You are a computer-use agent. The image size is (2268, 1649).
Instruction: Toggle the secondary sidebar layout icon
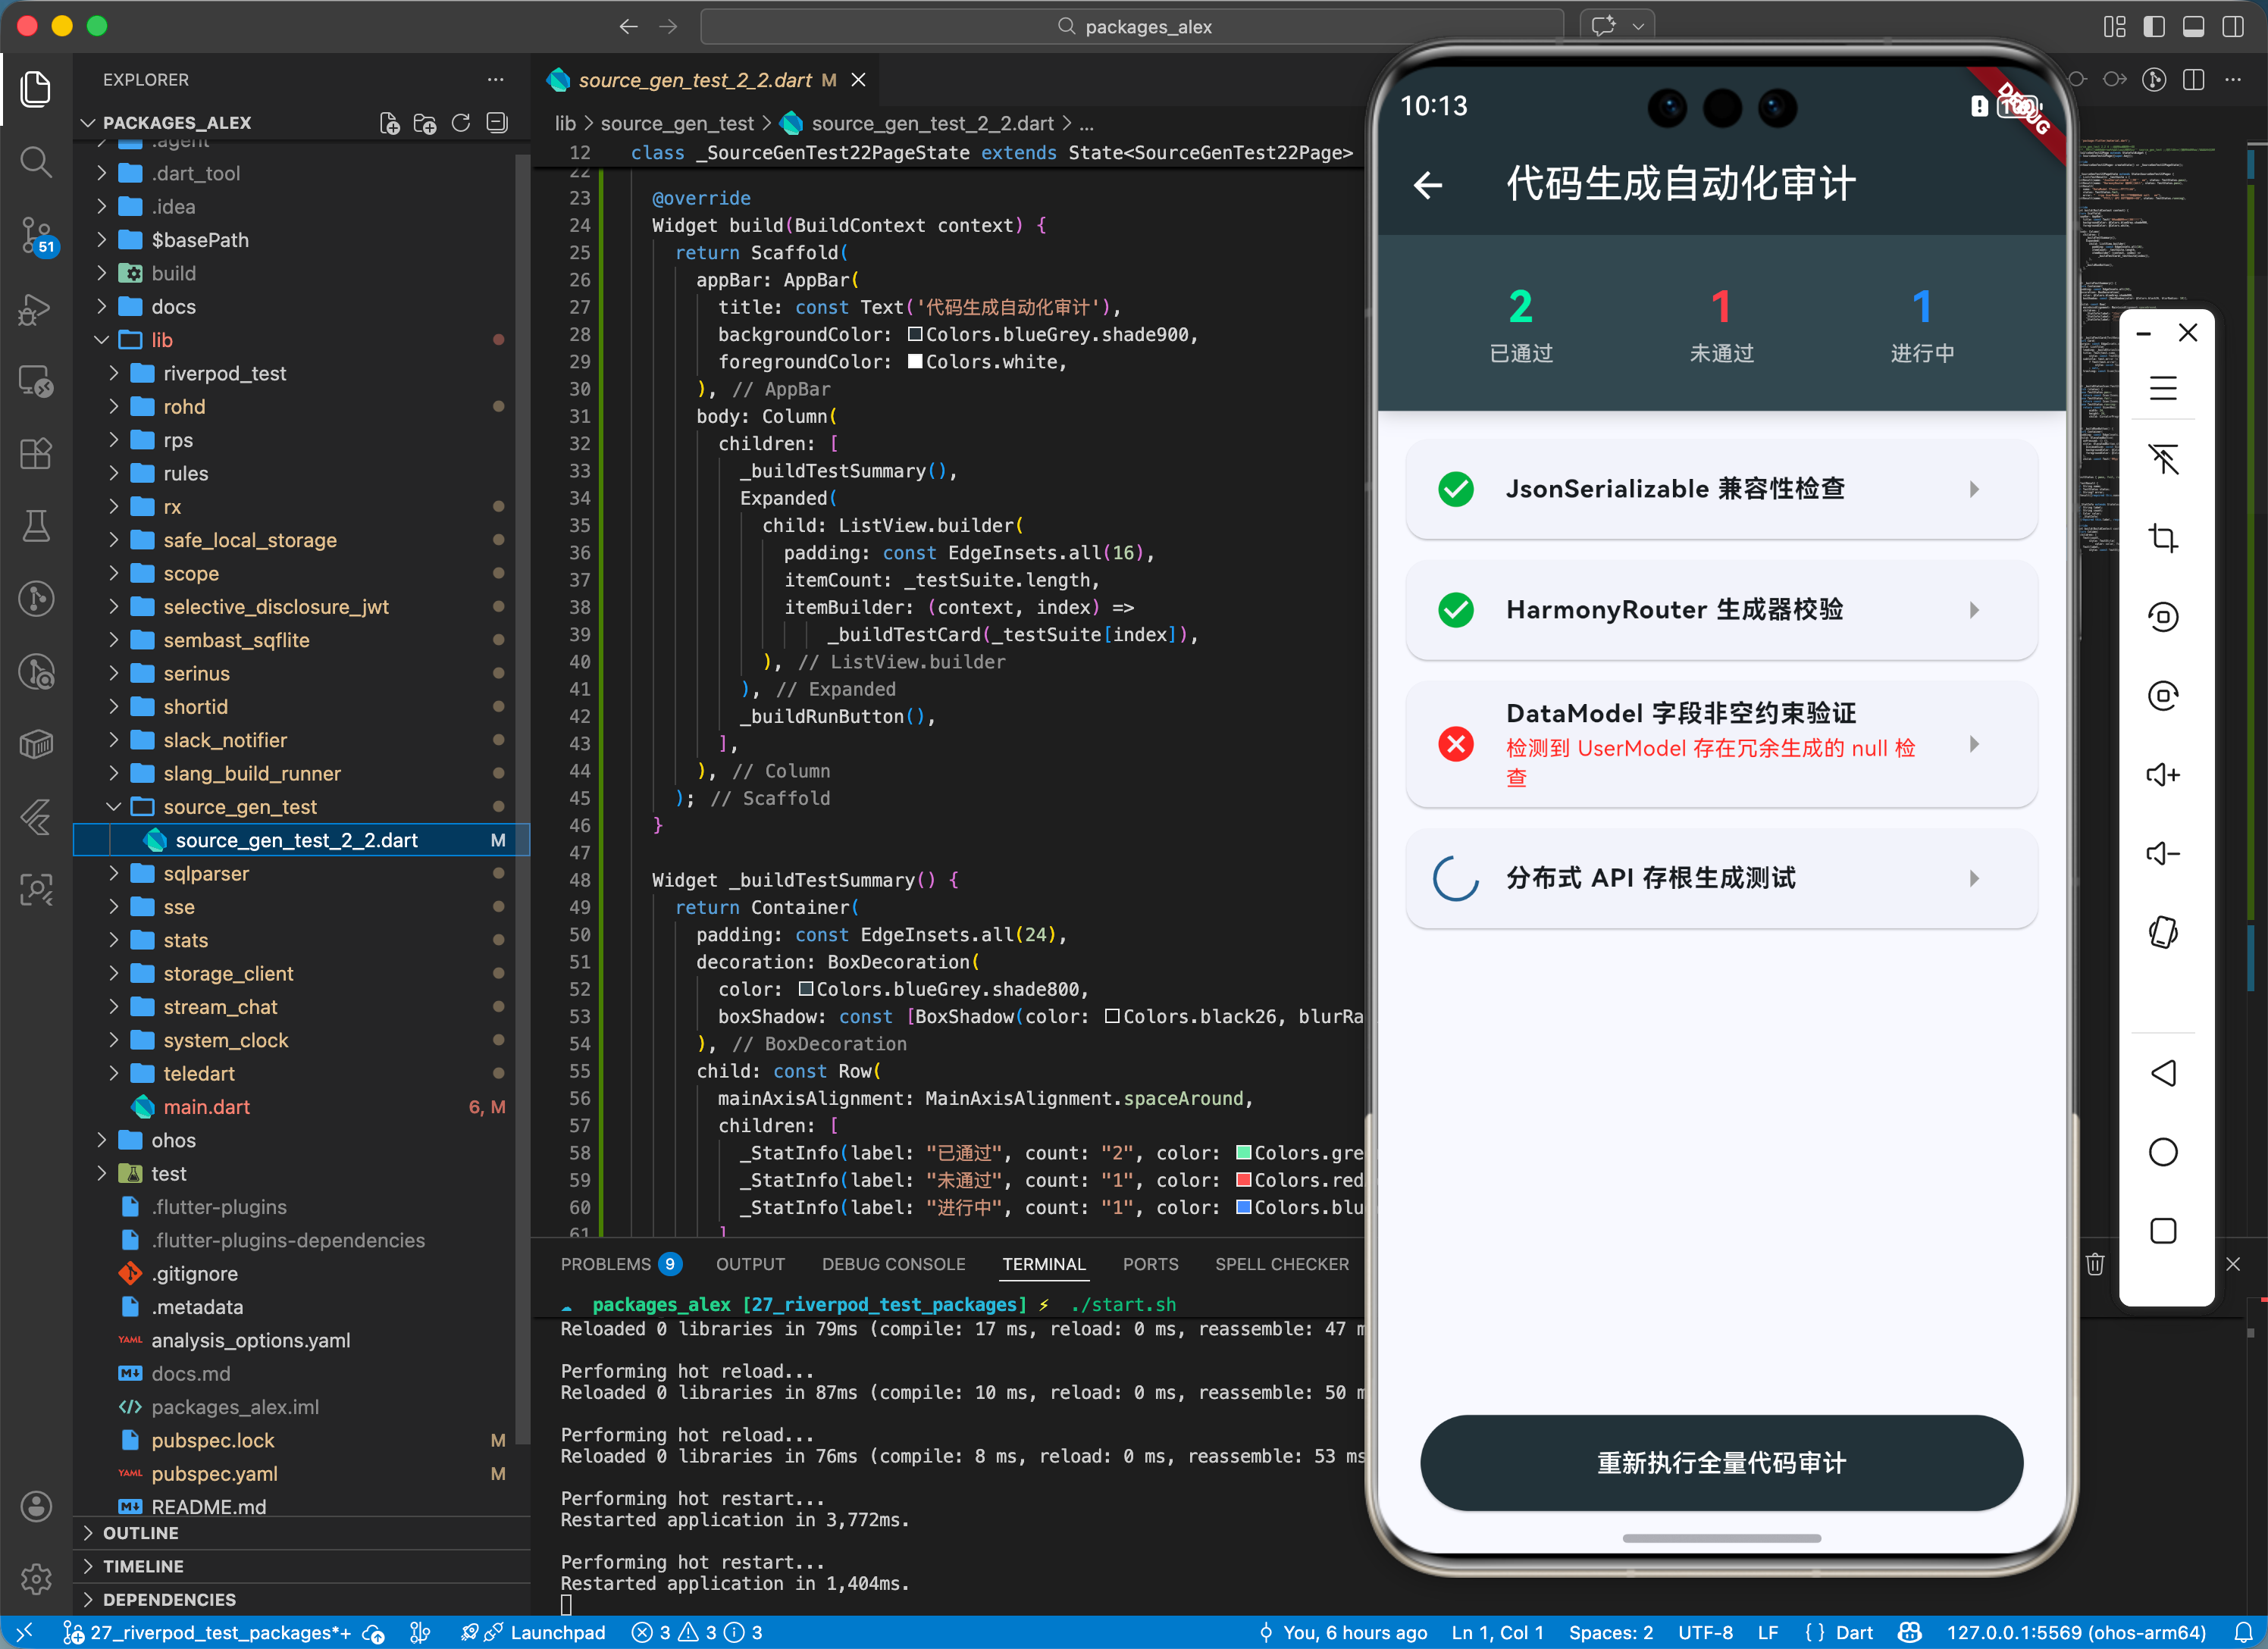(2232, 27)
